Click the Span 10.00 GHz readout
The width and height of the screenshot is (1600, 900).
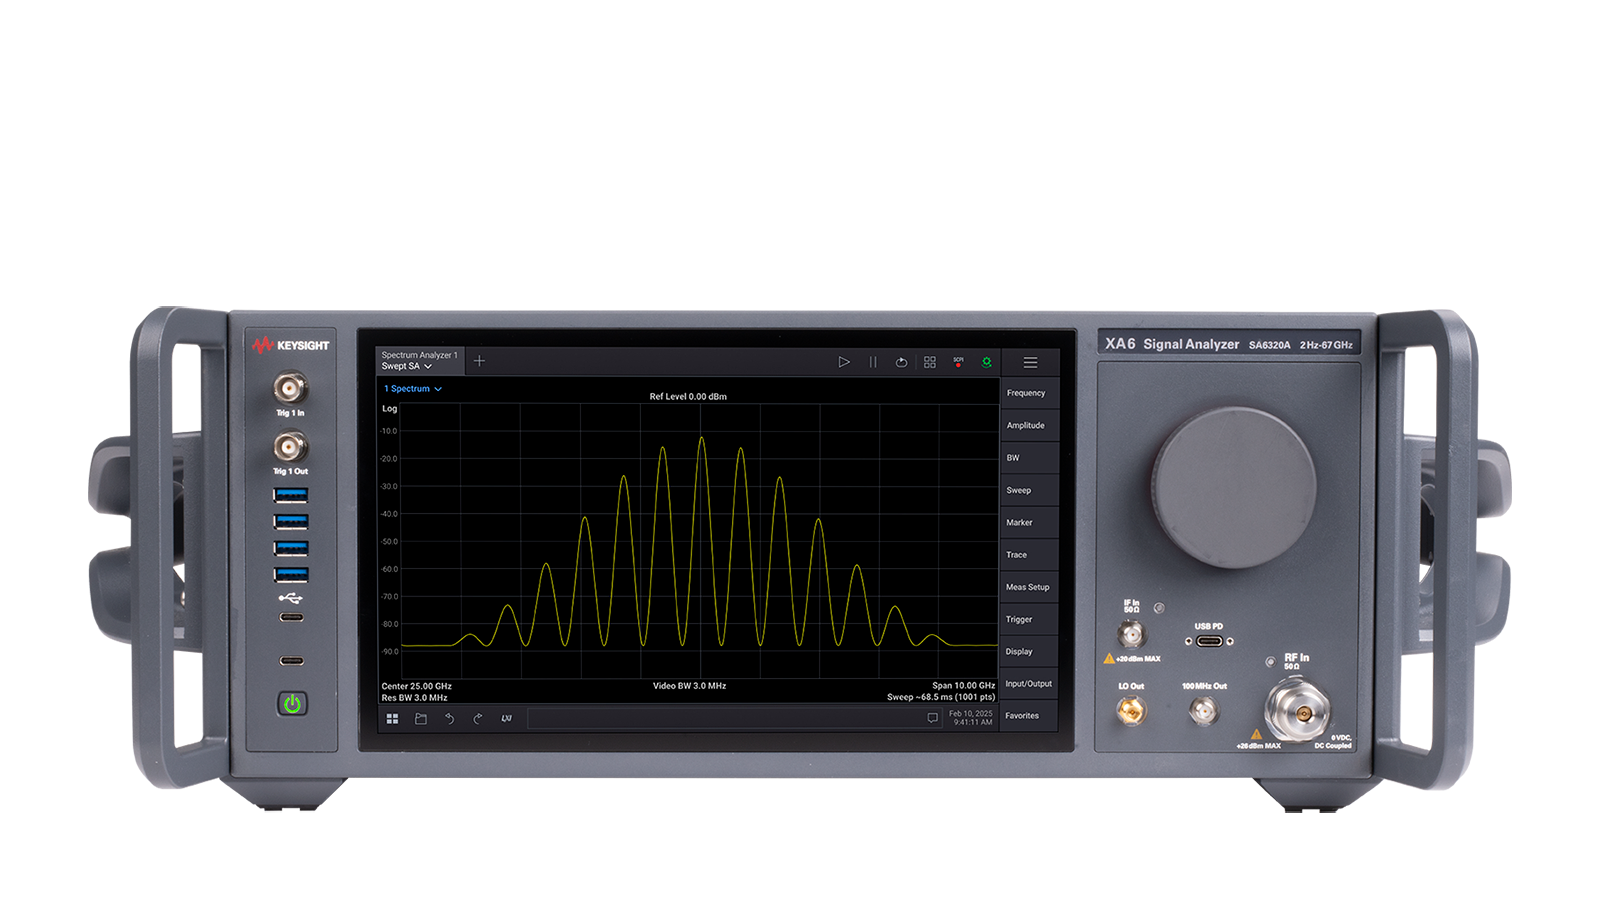point(964,686)
